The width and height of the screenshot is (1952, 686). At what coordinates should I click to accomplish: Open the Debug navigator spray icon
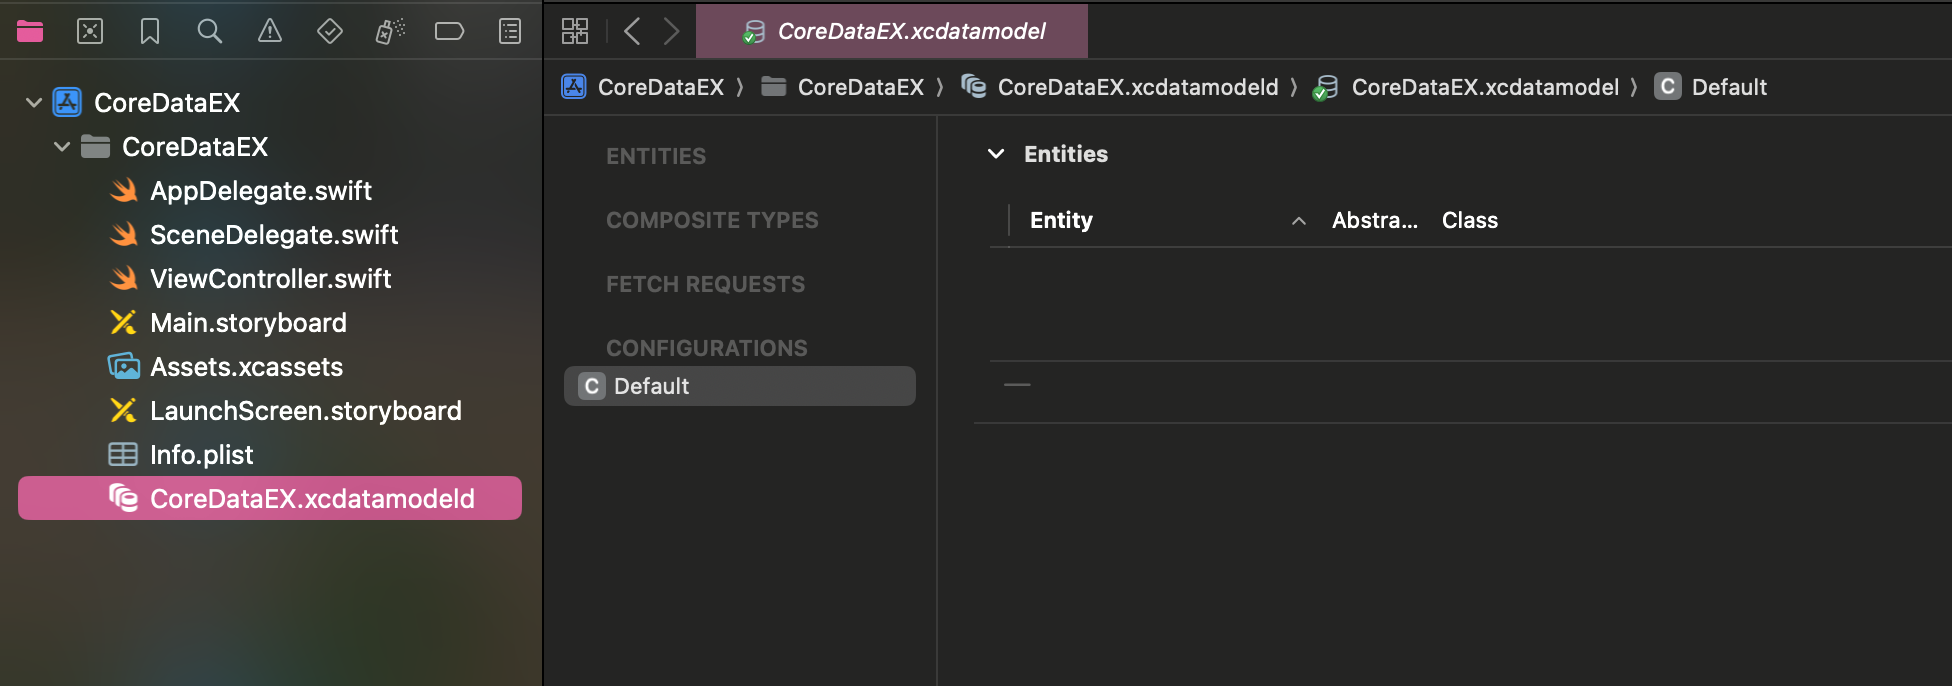[x=390, y=31]
